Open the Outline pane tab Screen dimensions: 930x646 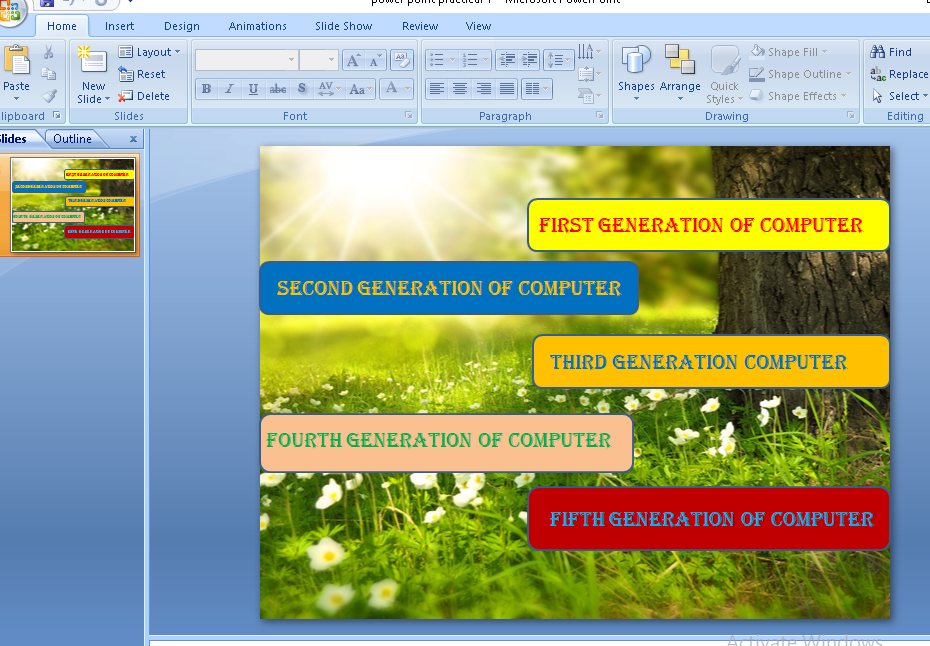pyautogui.click(x=73, y=139)
